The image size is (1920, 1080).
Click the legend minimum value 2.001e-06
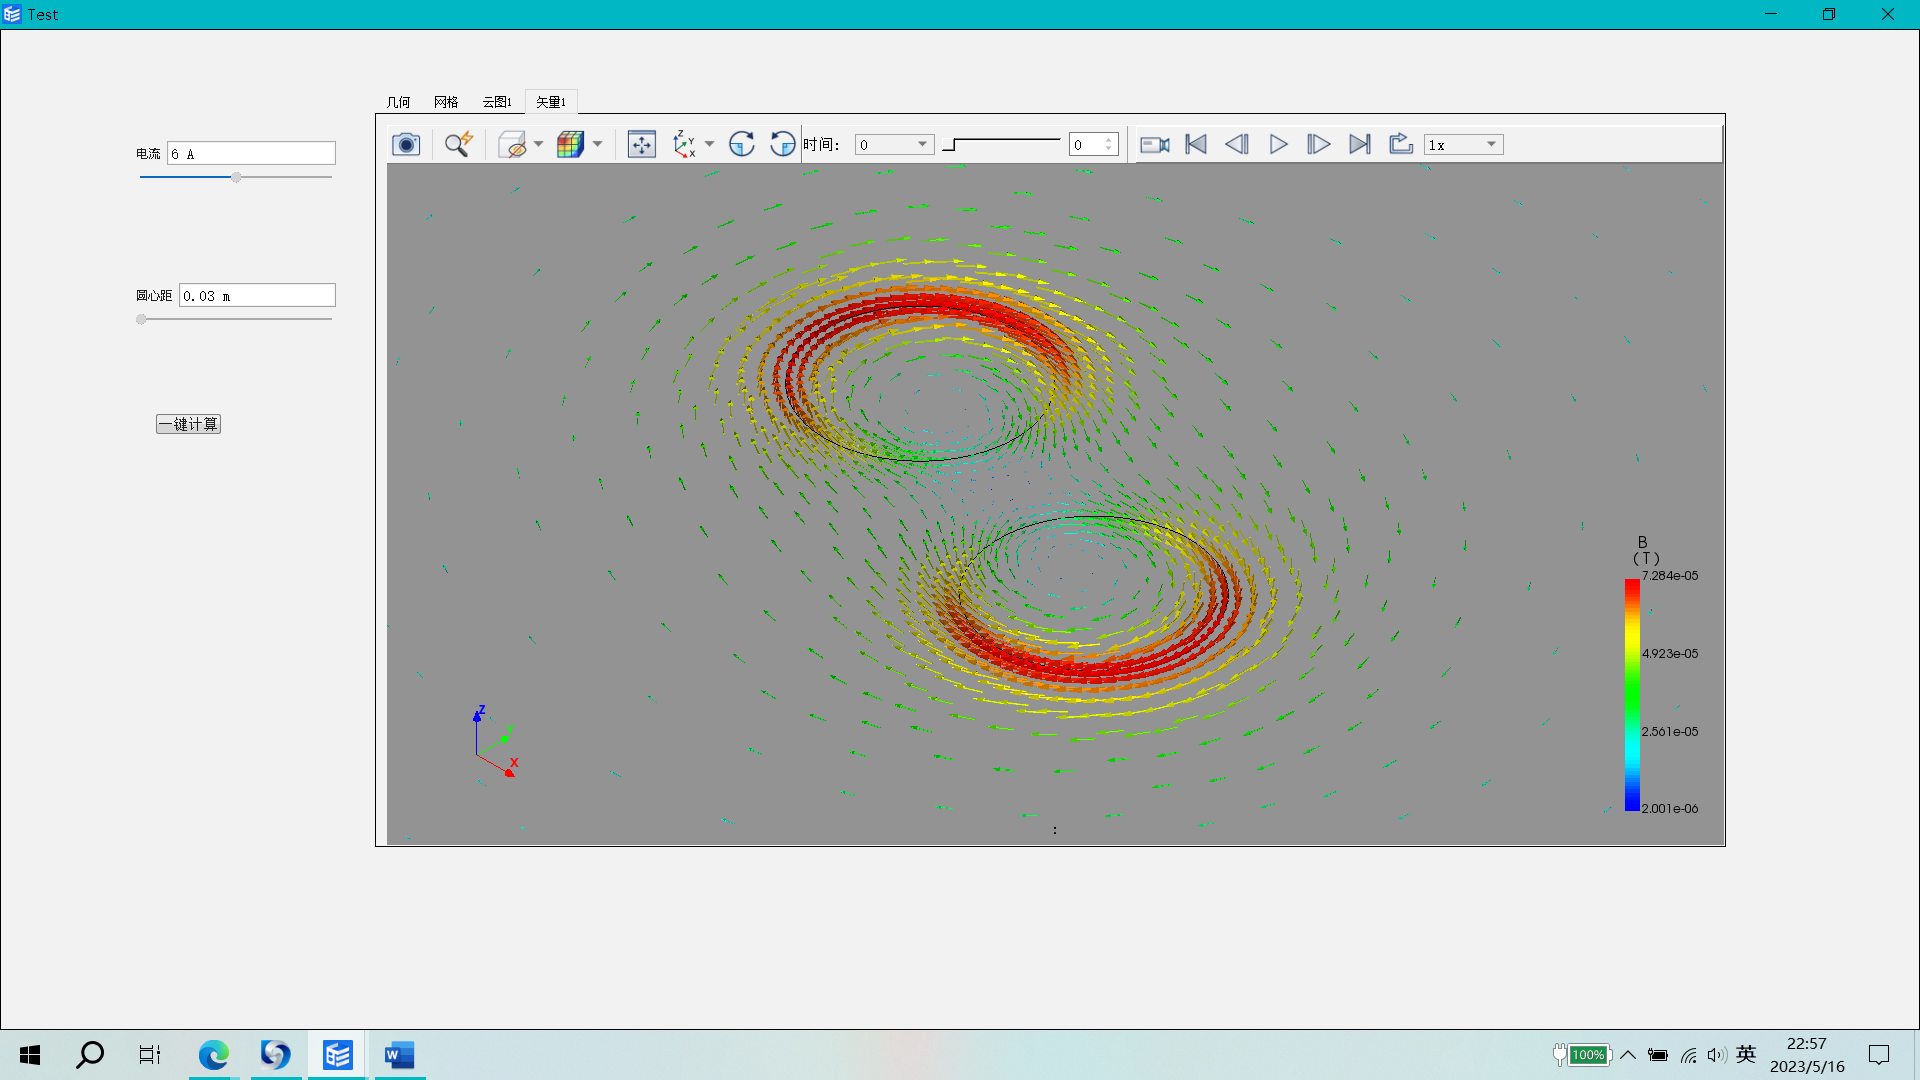[1670, 809]
